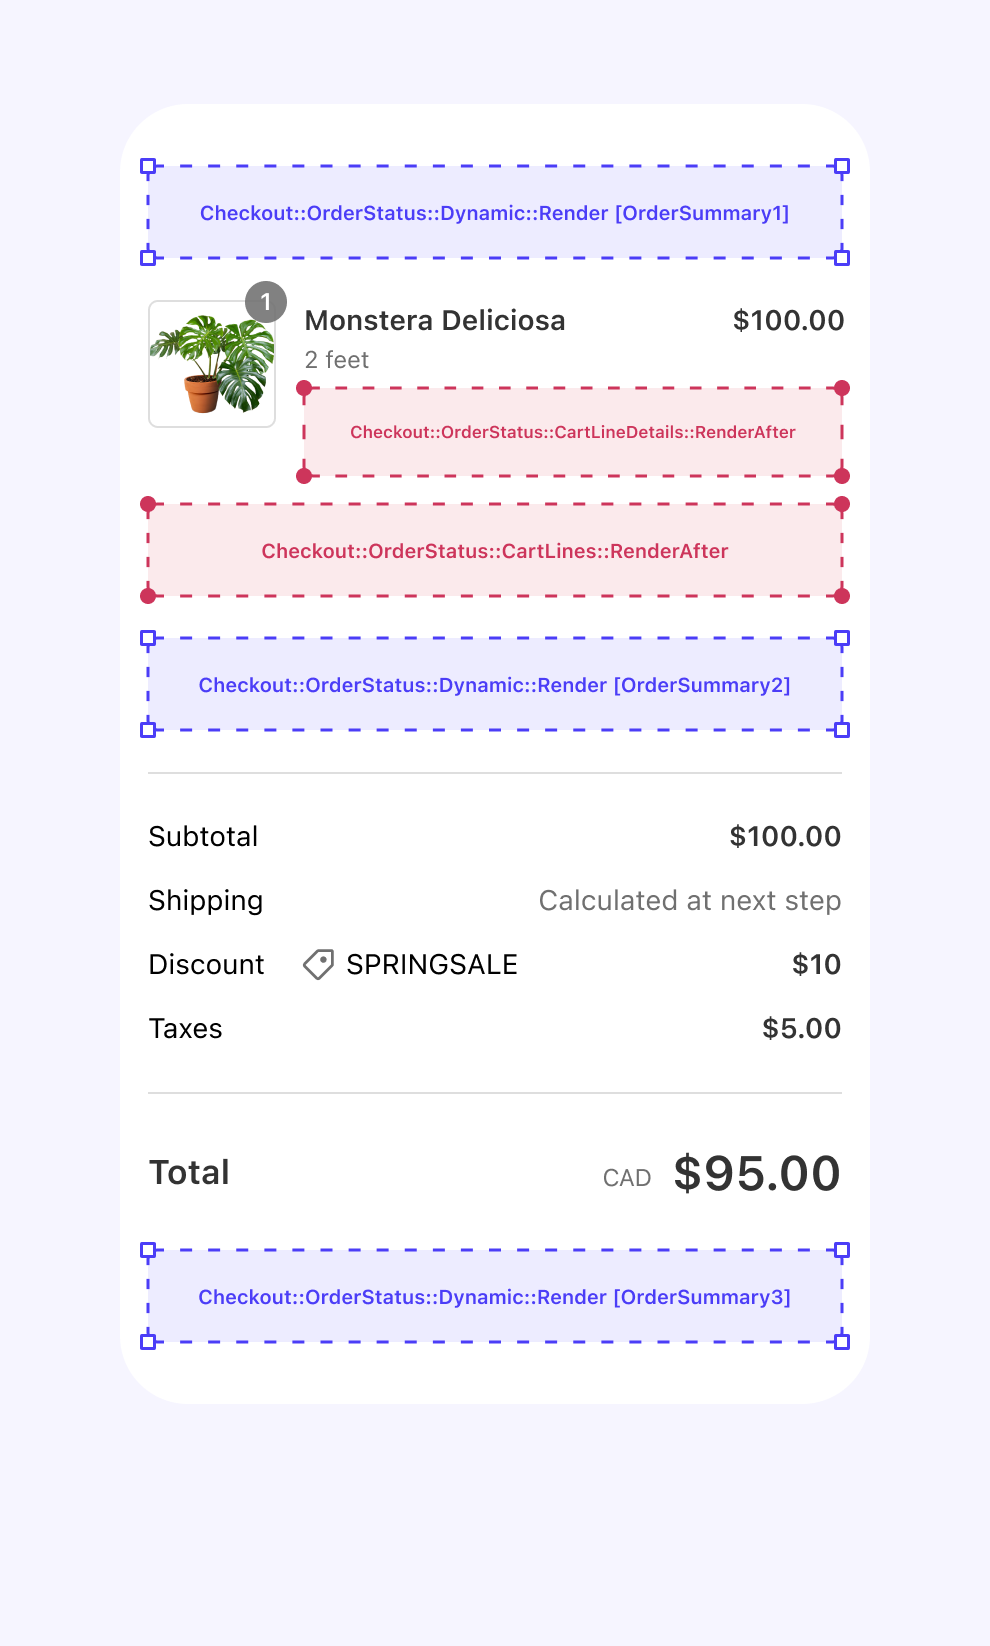Click the quantity badge showing 1
990x1646 pixels.
[266, 302]
